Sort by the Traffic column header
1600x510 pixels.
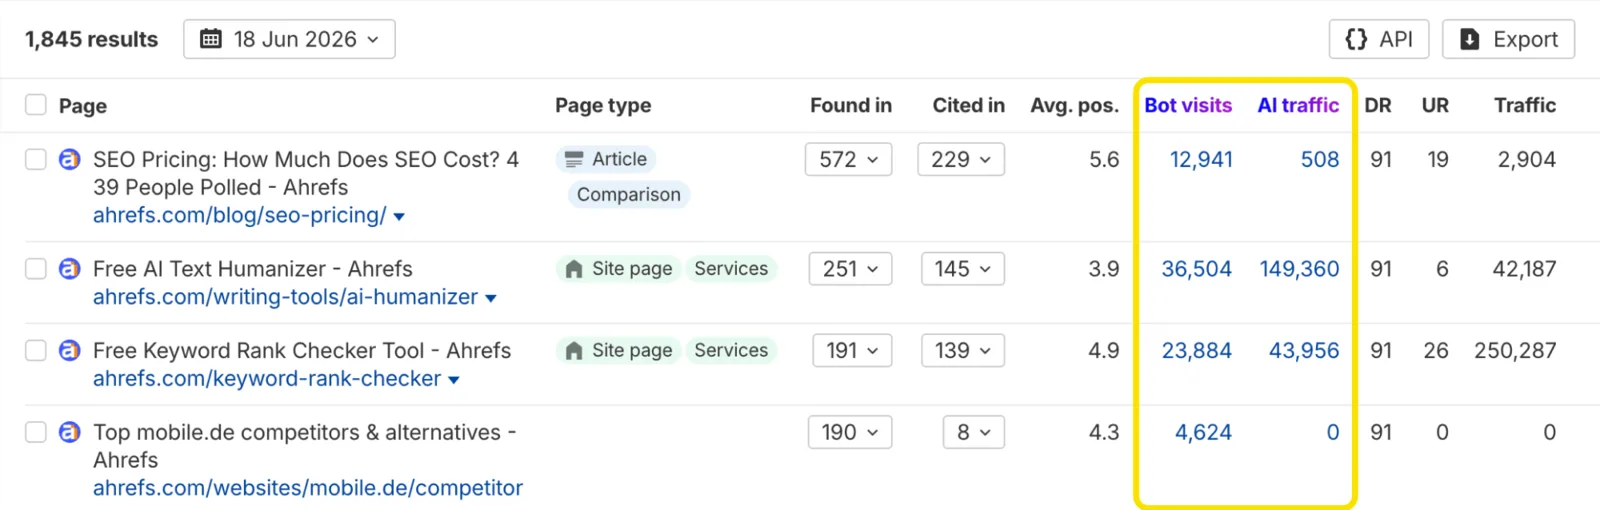click(1525, 105)
